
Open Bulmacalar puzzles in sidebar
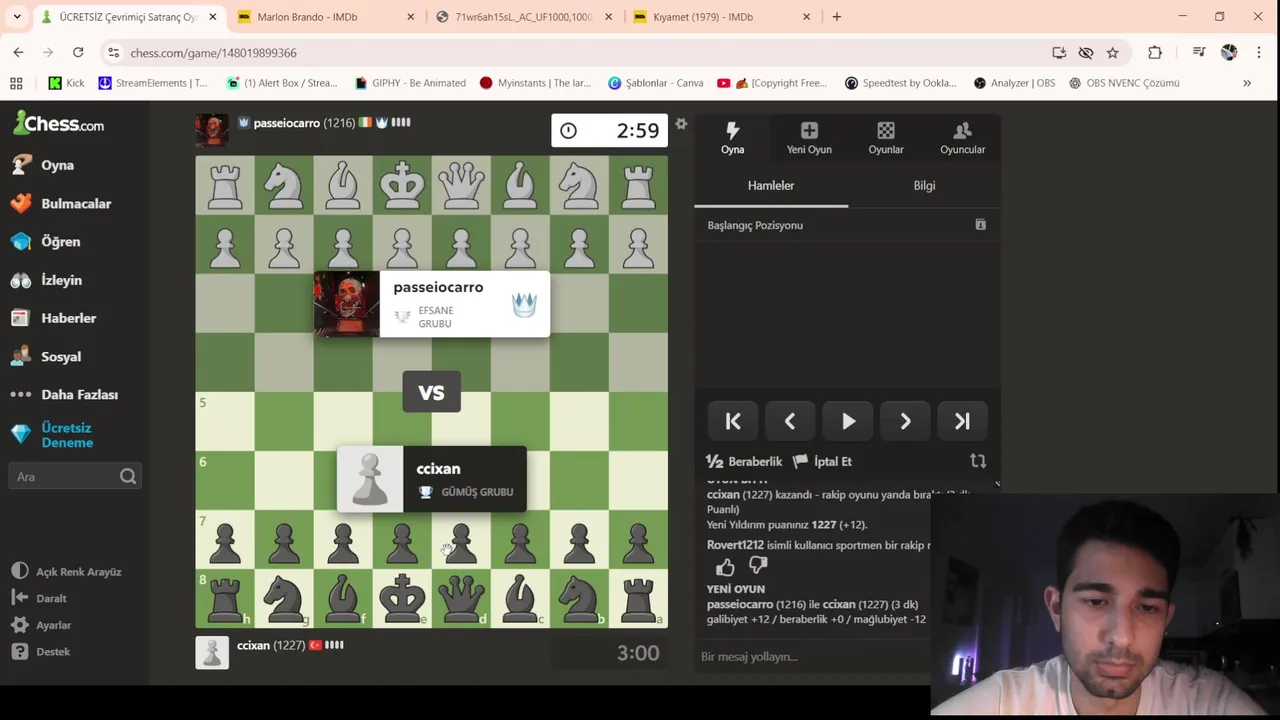[62, 203]
